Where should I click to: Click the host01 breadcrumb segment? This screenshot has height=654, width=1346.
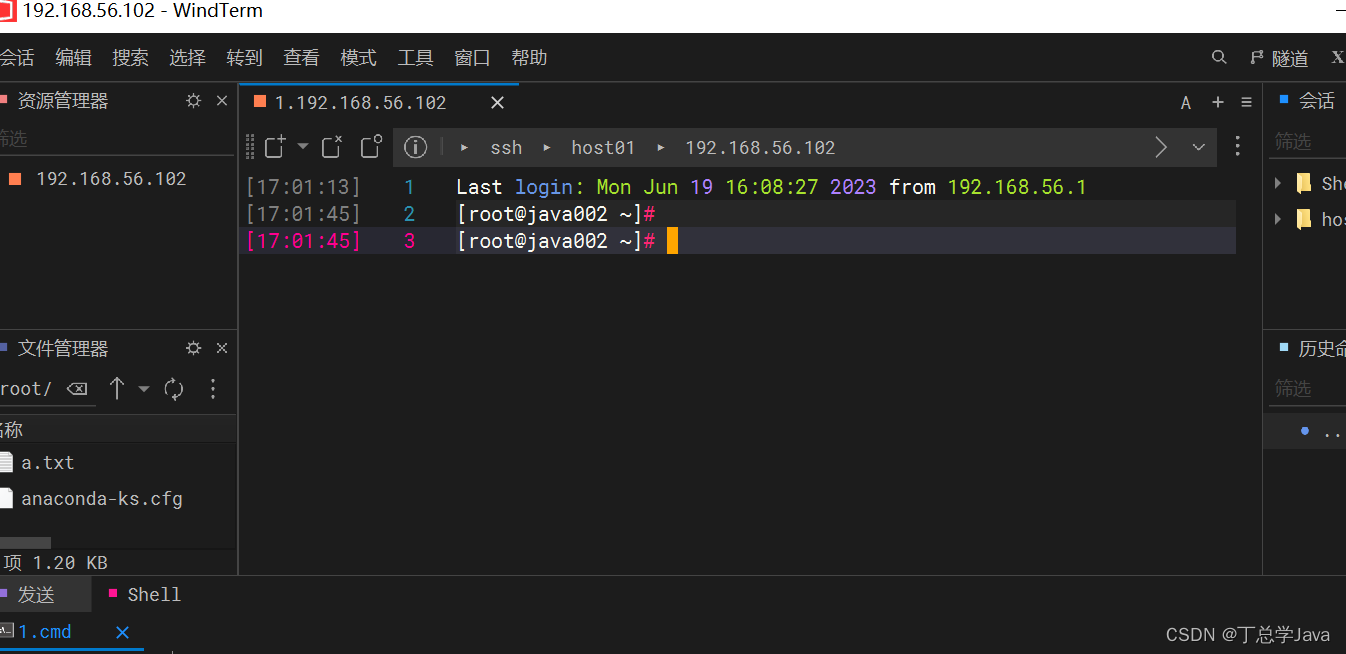[603, 148]
